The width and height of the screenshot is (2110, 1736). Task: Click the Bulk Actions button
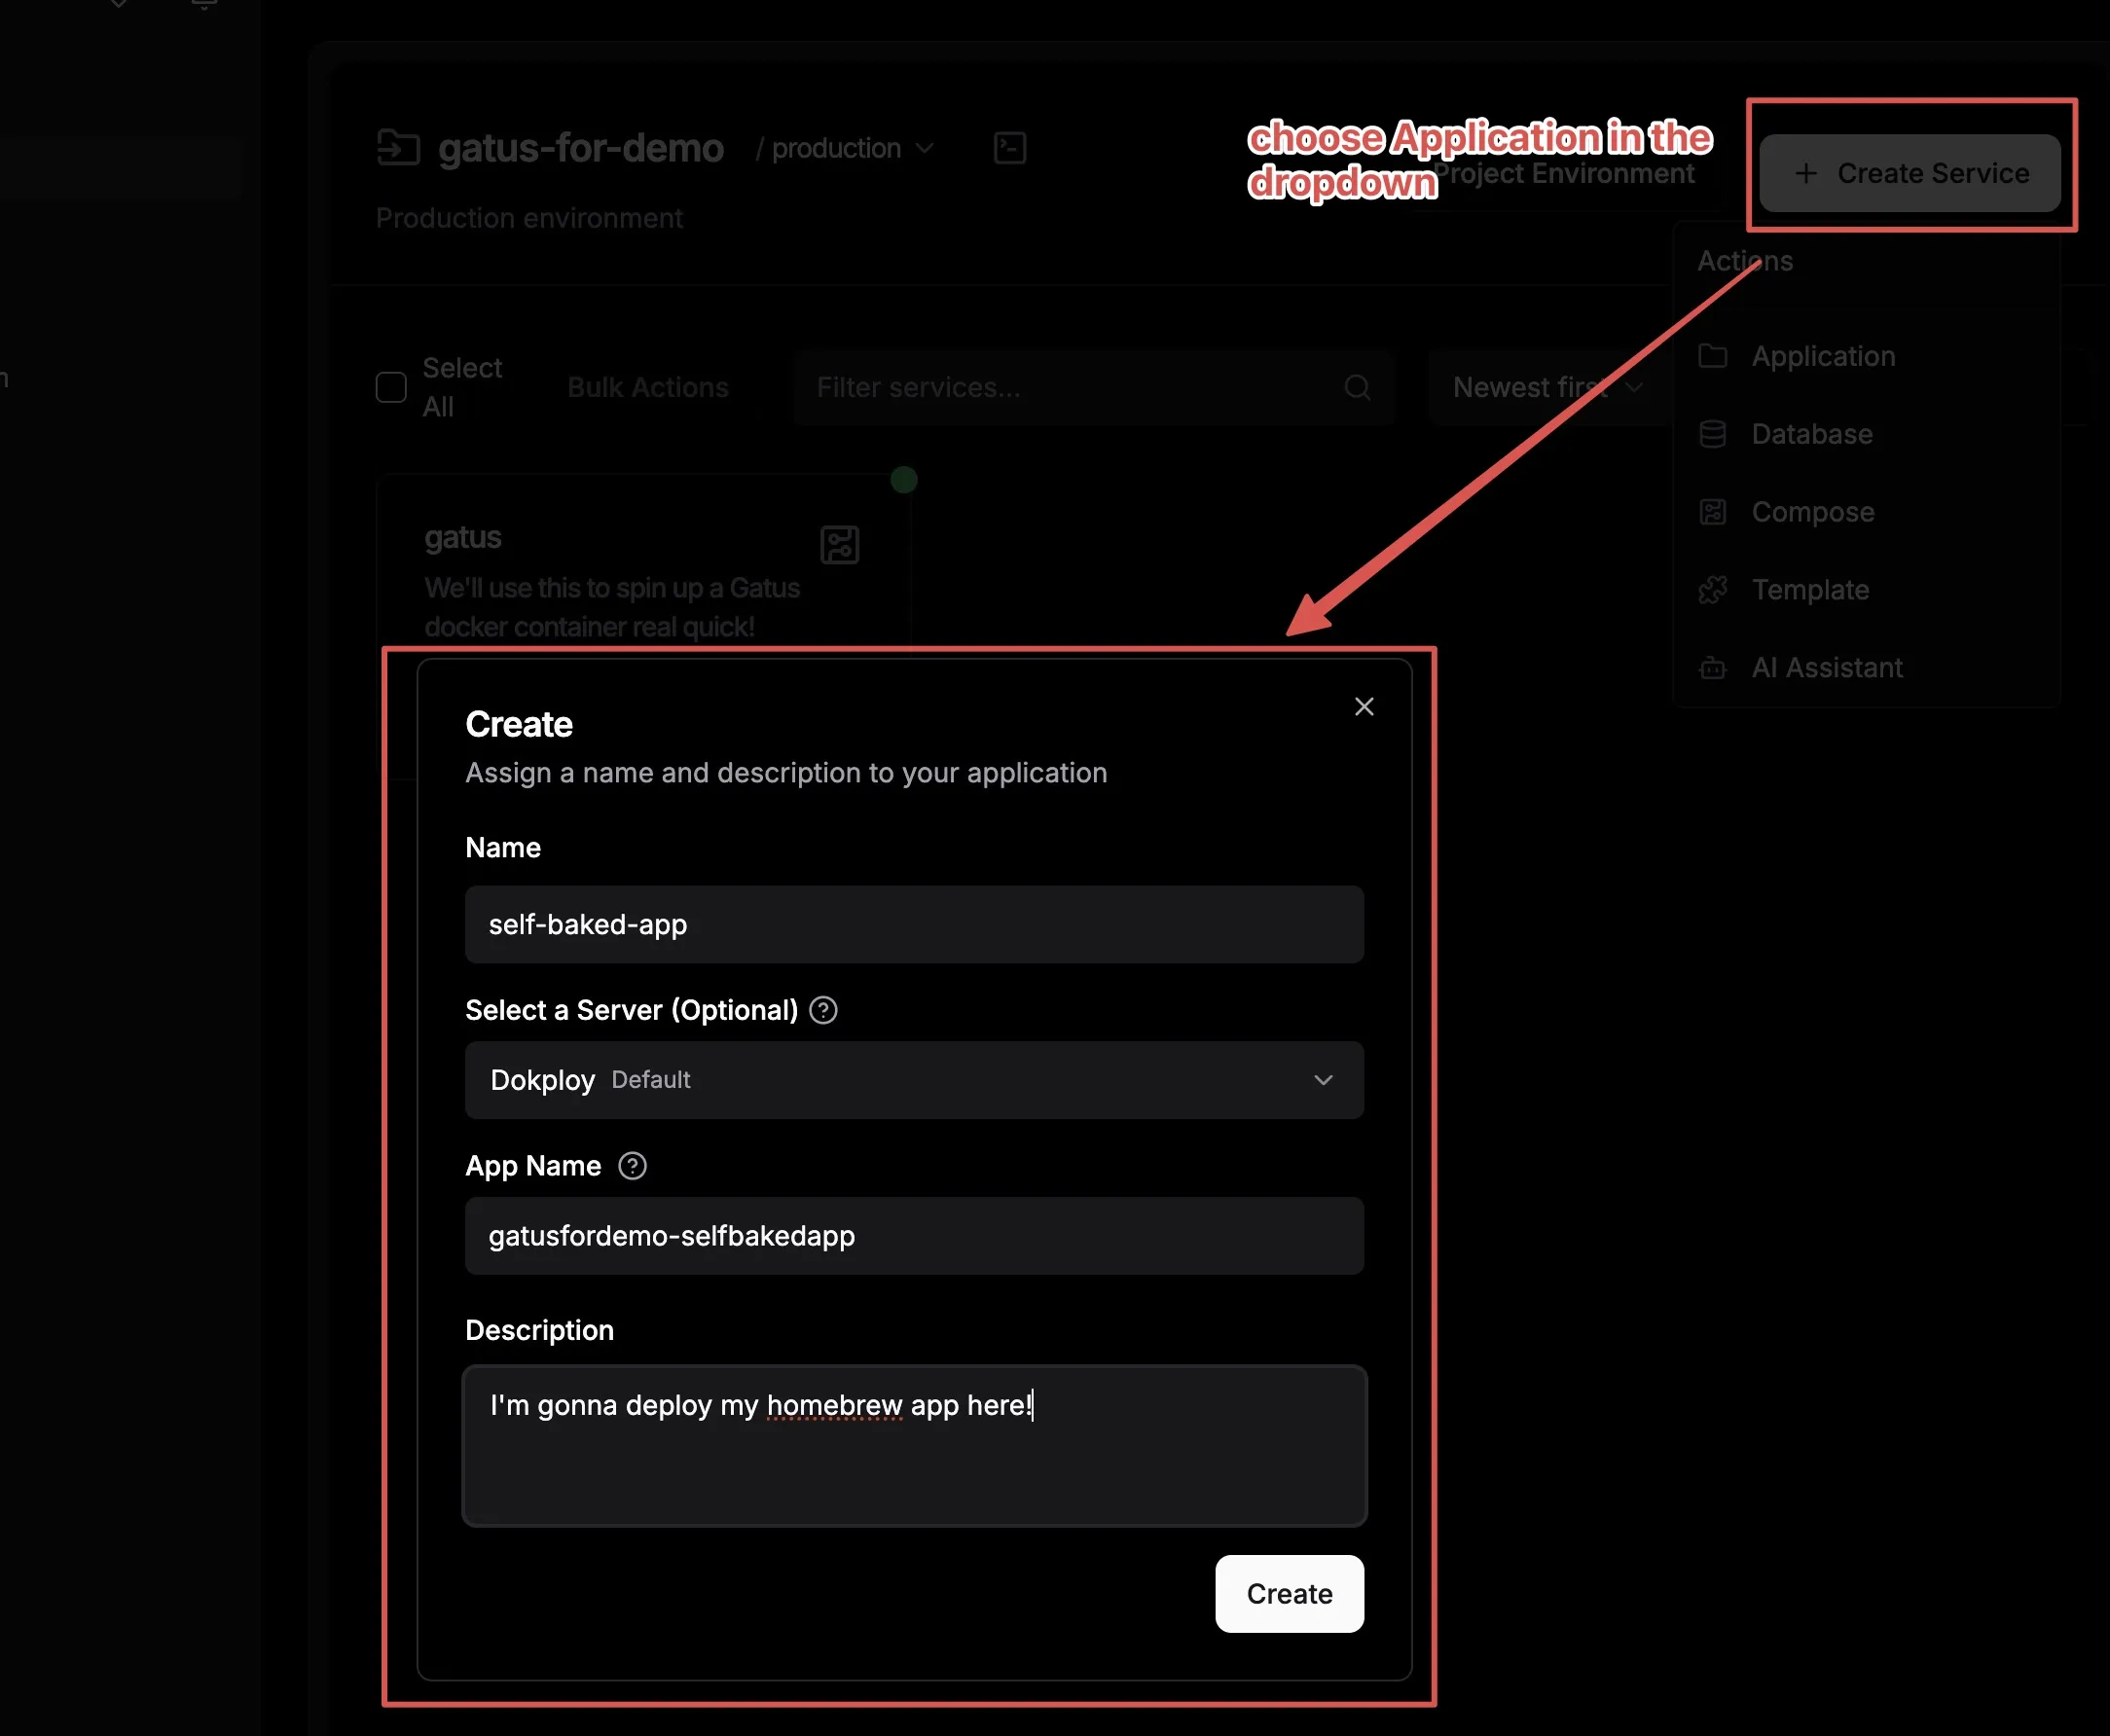click(x=647, y=388)
